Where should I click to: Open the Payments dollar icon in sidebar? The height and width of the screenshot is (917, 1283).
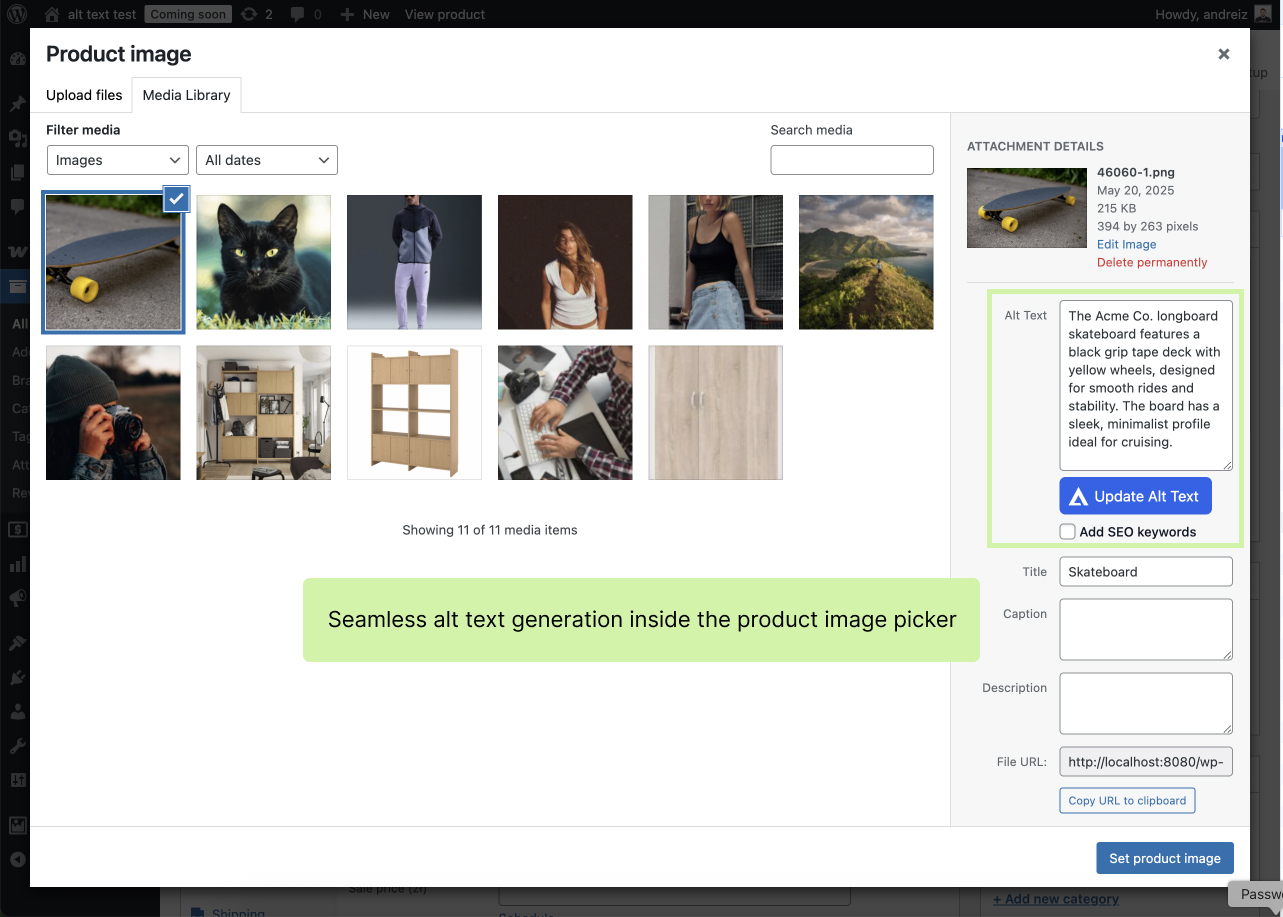pos(17,529)
